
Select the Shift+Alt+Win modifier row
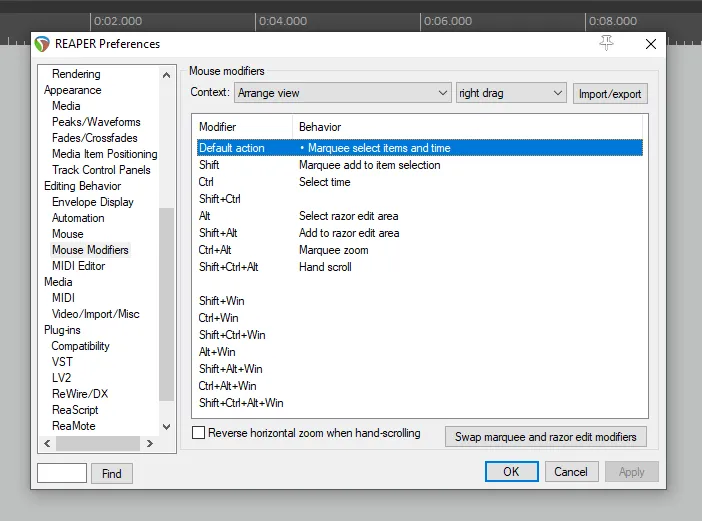420,369
